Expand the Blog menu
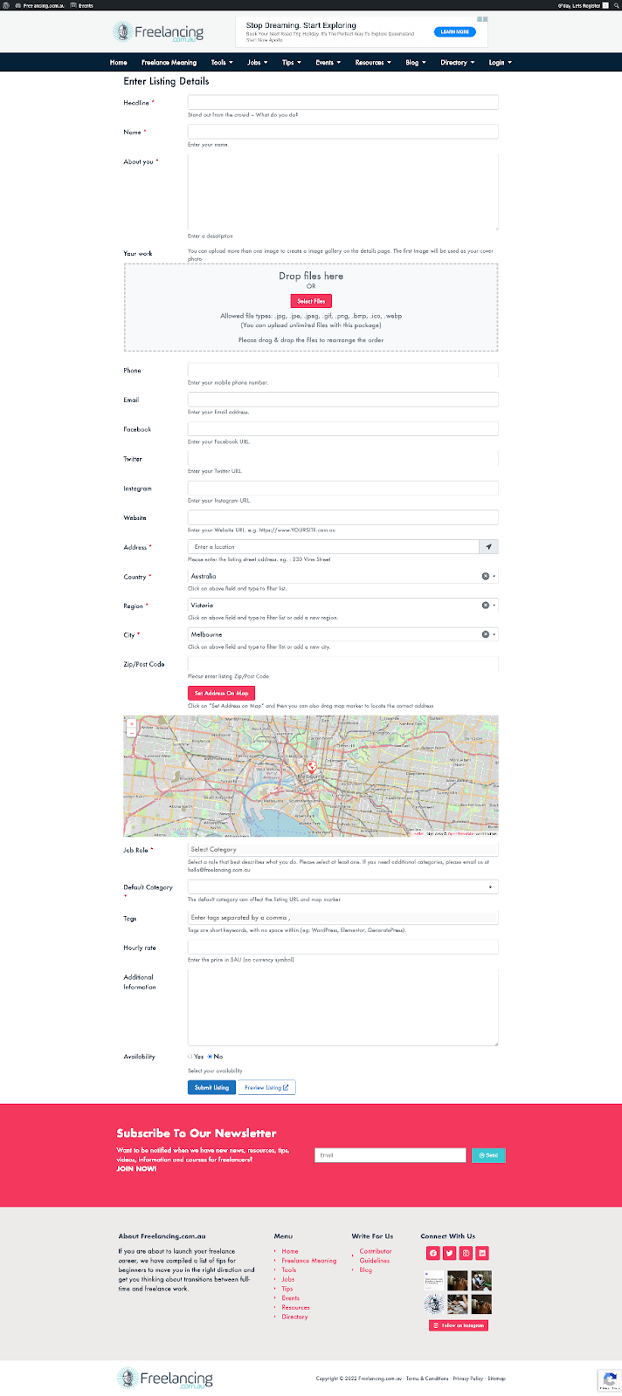622x1396 pixels. pos(416,62)
